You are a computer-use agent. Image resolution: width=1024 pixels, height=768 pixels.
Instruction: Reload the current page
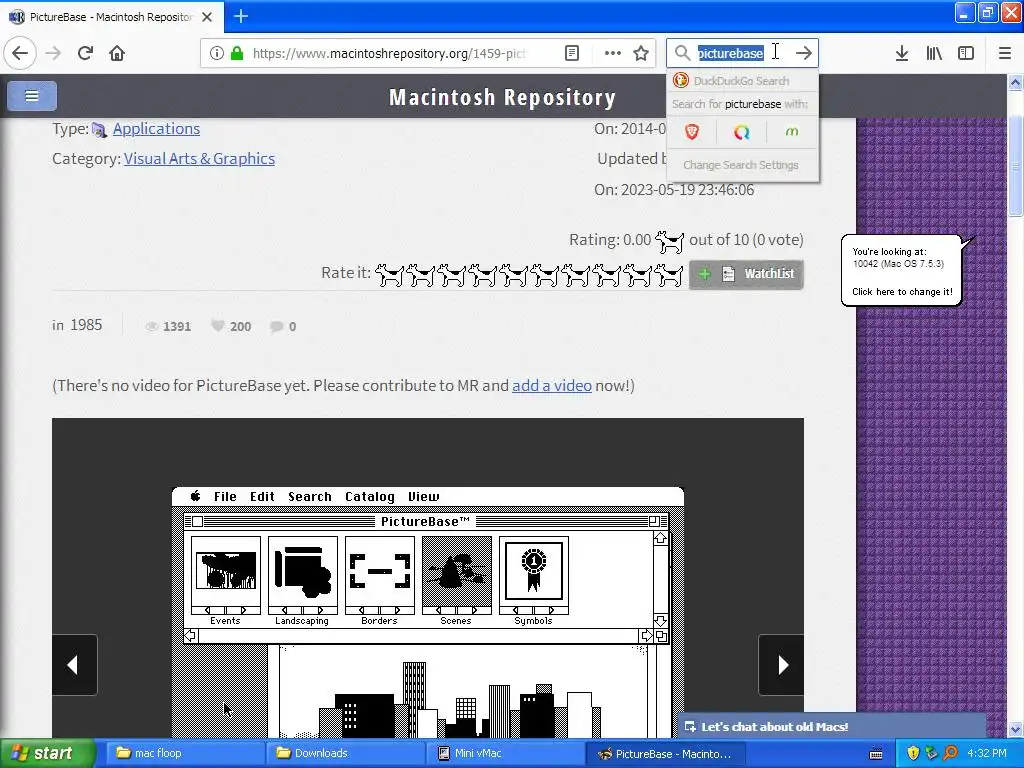point(85,53)
